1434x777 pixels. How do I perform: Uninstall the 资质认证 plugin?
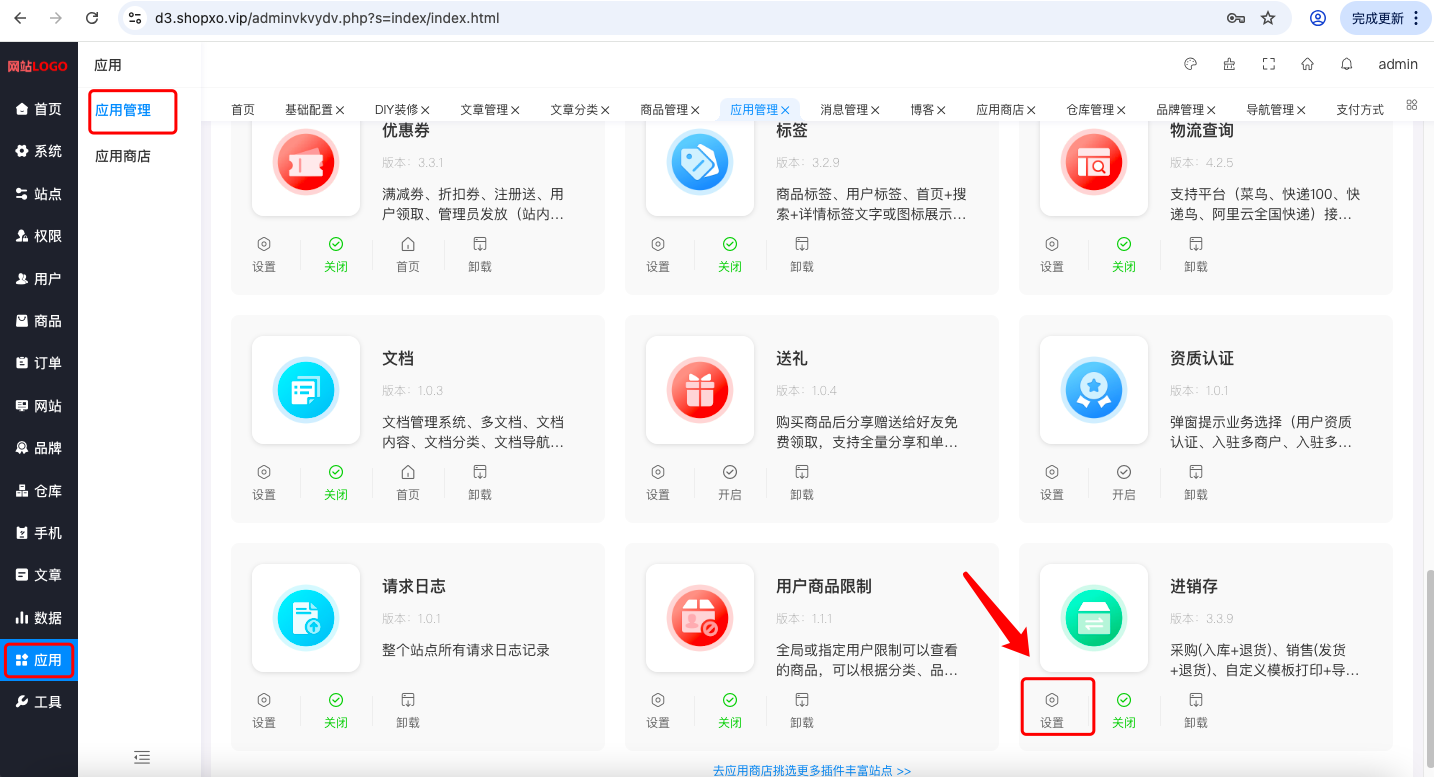(1196, 483)
